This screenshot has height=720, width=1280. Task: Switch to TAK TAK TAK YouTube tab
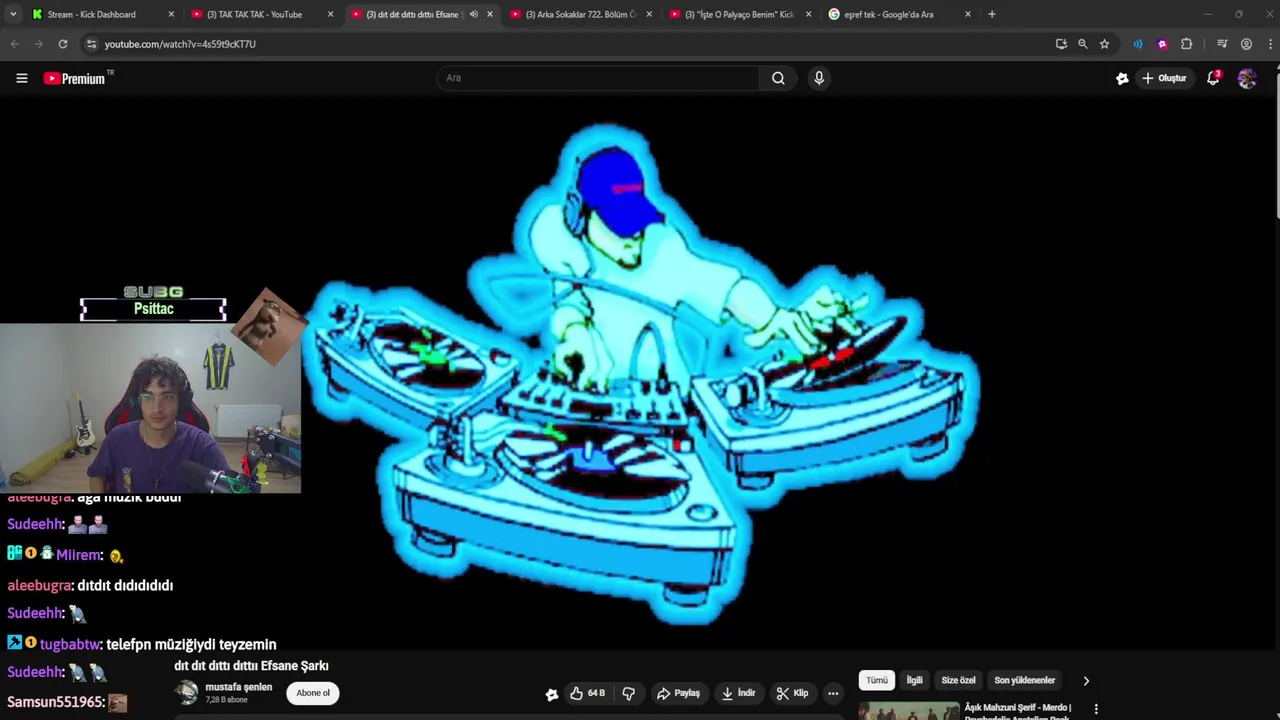click(x=263, y=14)
